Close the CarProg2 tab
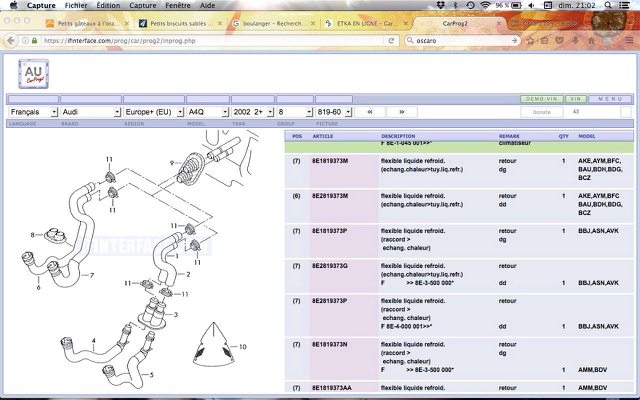Screen dimensions: 640x400 click(498, 24)
